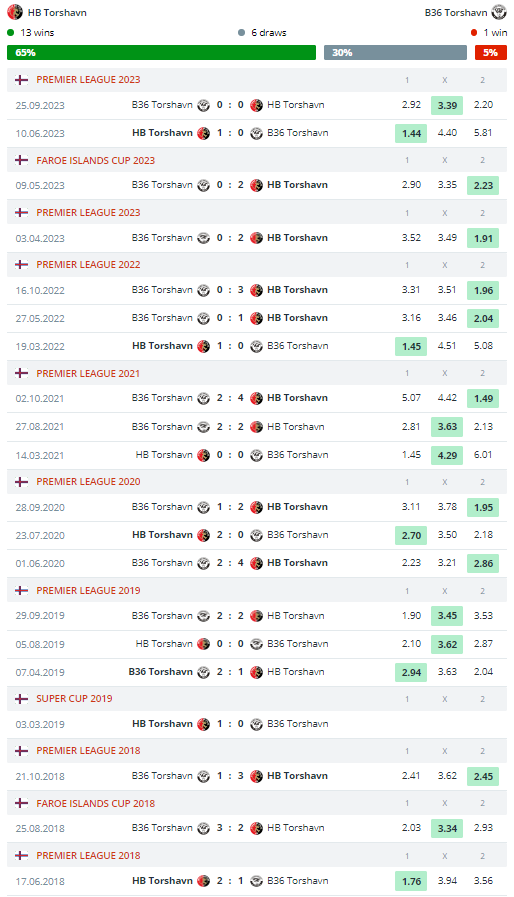Viewport: 514px width, 897px height.
Task: Click the grey 30% draws bar
Action: tap(396, 53)
